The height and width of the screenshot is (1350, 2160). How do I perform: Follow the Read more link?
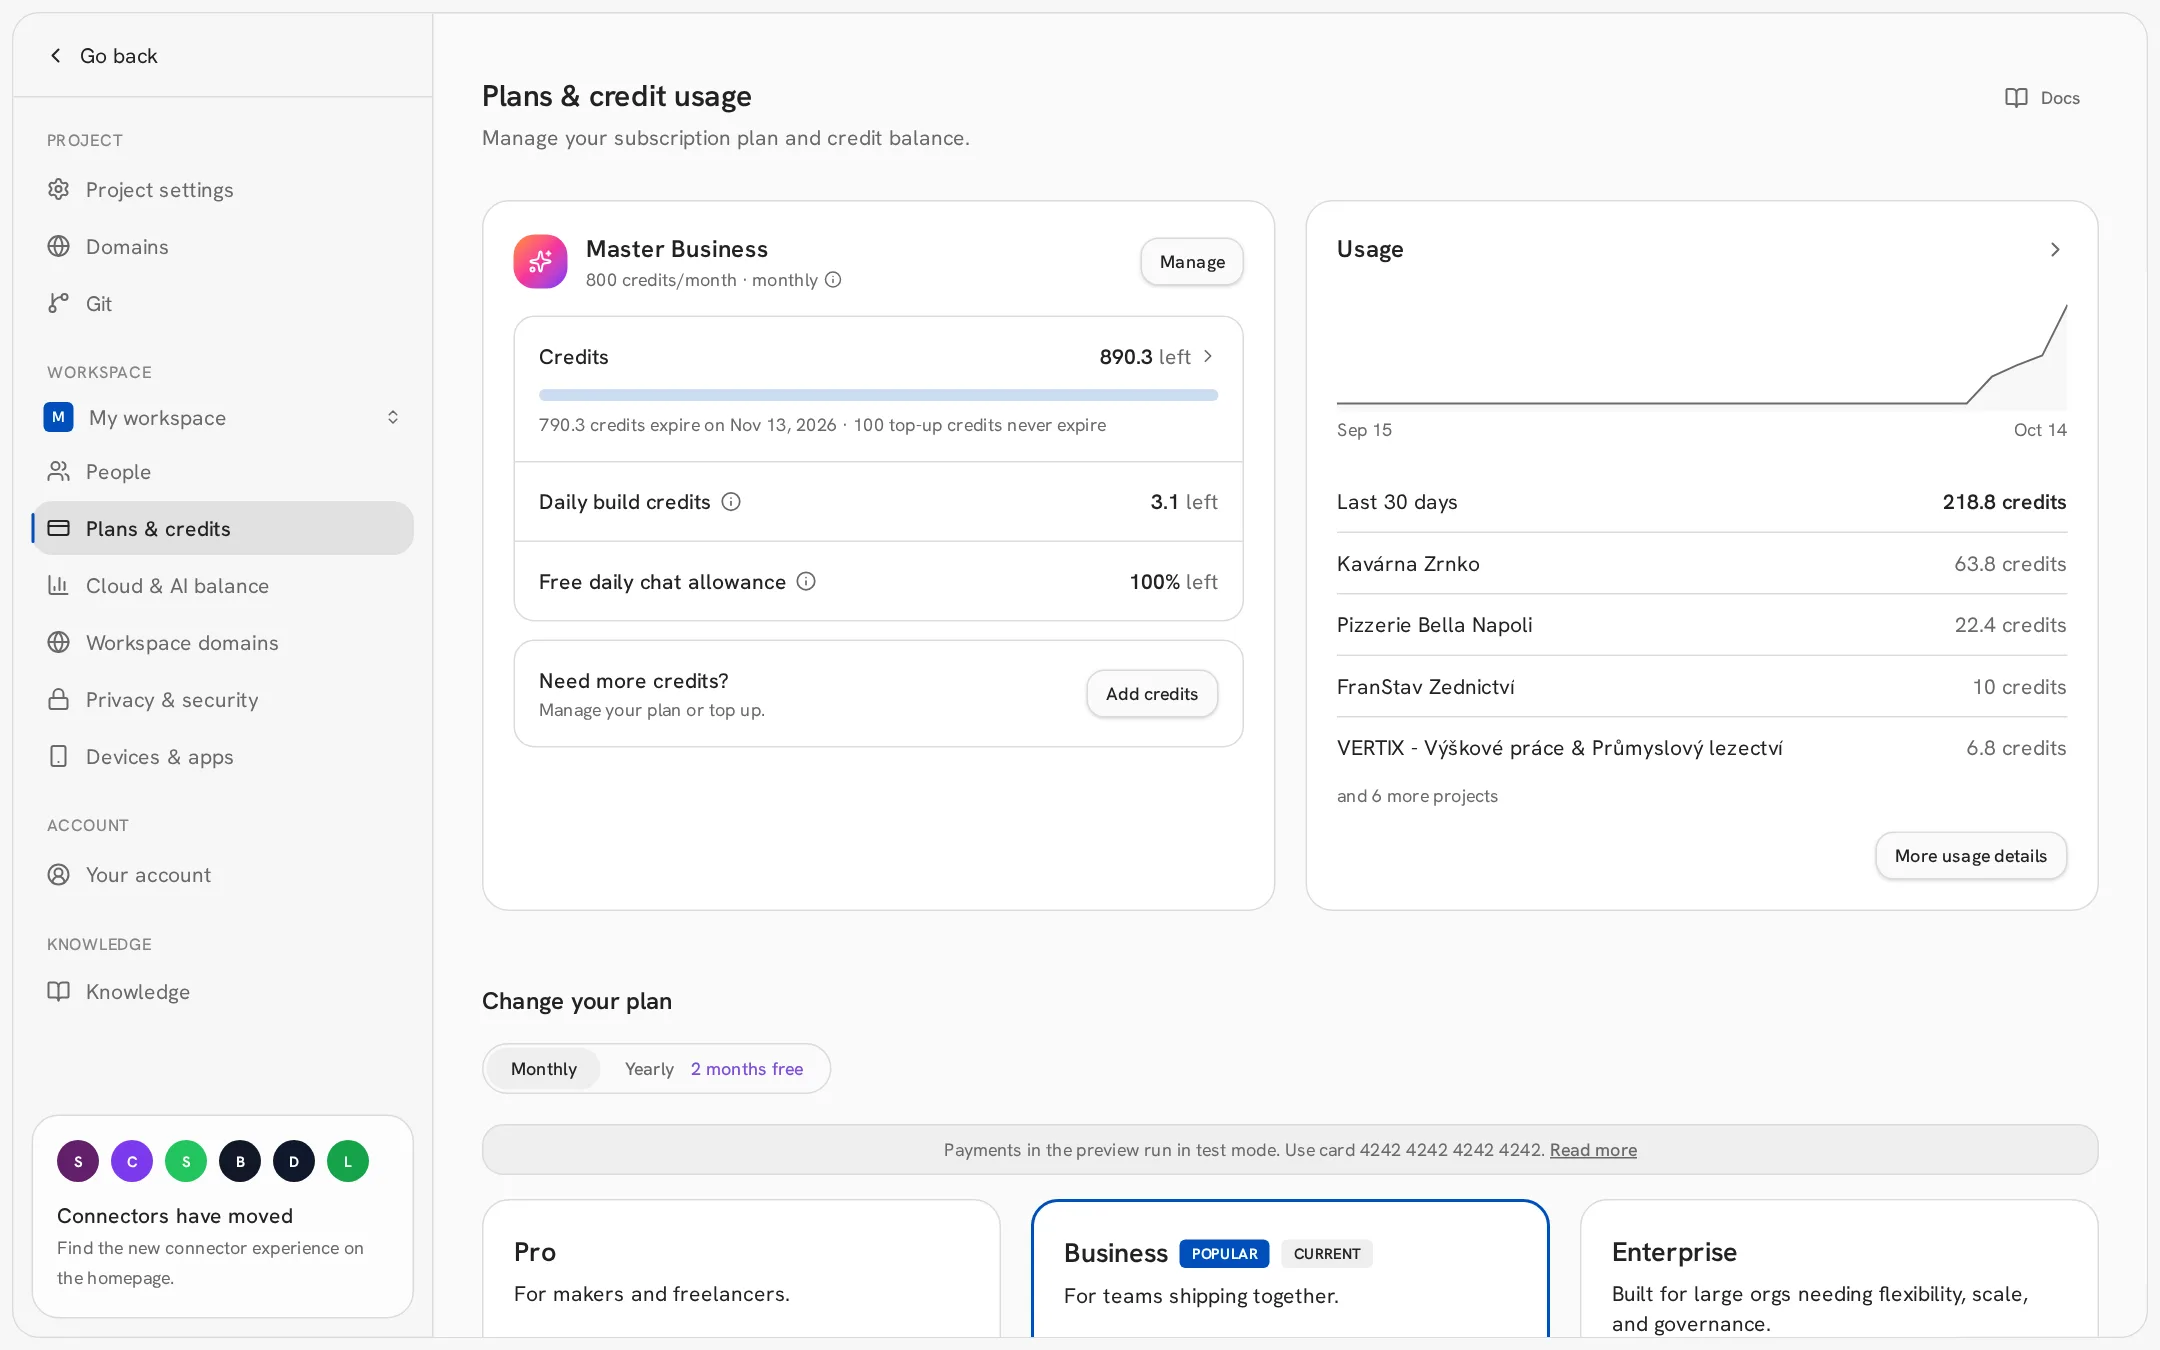tap(1593, 1149)
